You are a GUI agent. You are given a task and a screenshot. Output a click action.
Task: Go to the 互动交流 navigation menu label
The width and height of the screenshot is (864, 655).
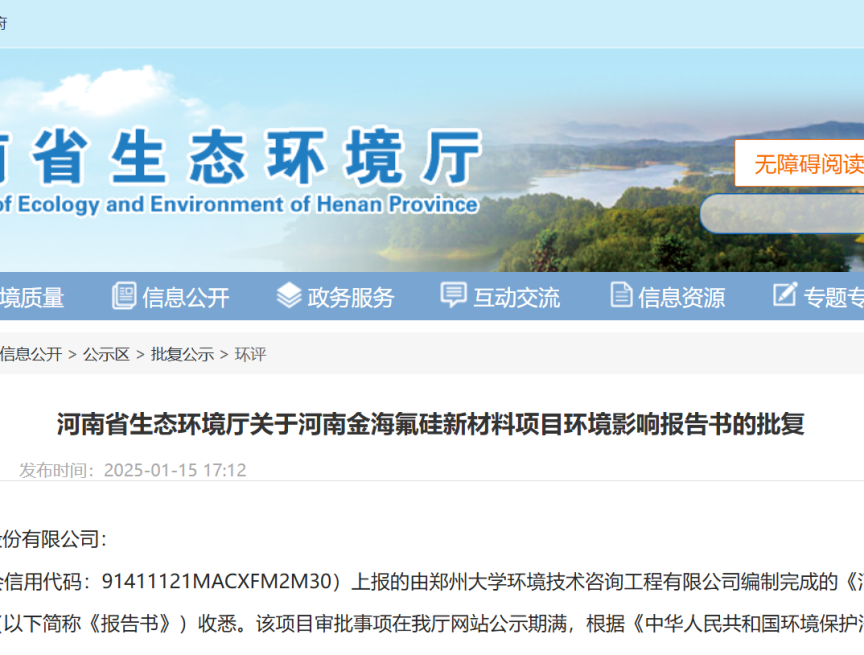click(x=516, y=297)
